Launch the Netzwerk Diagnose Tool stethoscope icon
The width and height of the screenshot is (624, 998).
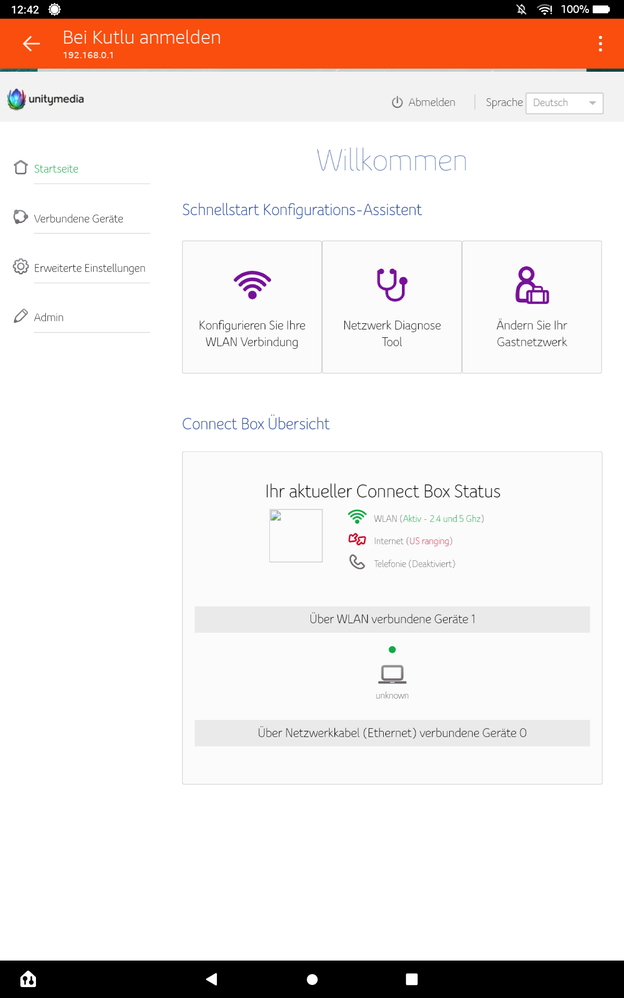coord(391,286)
